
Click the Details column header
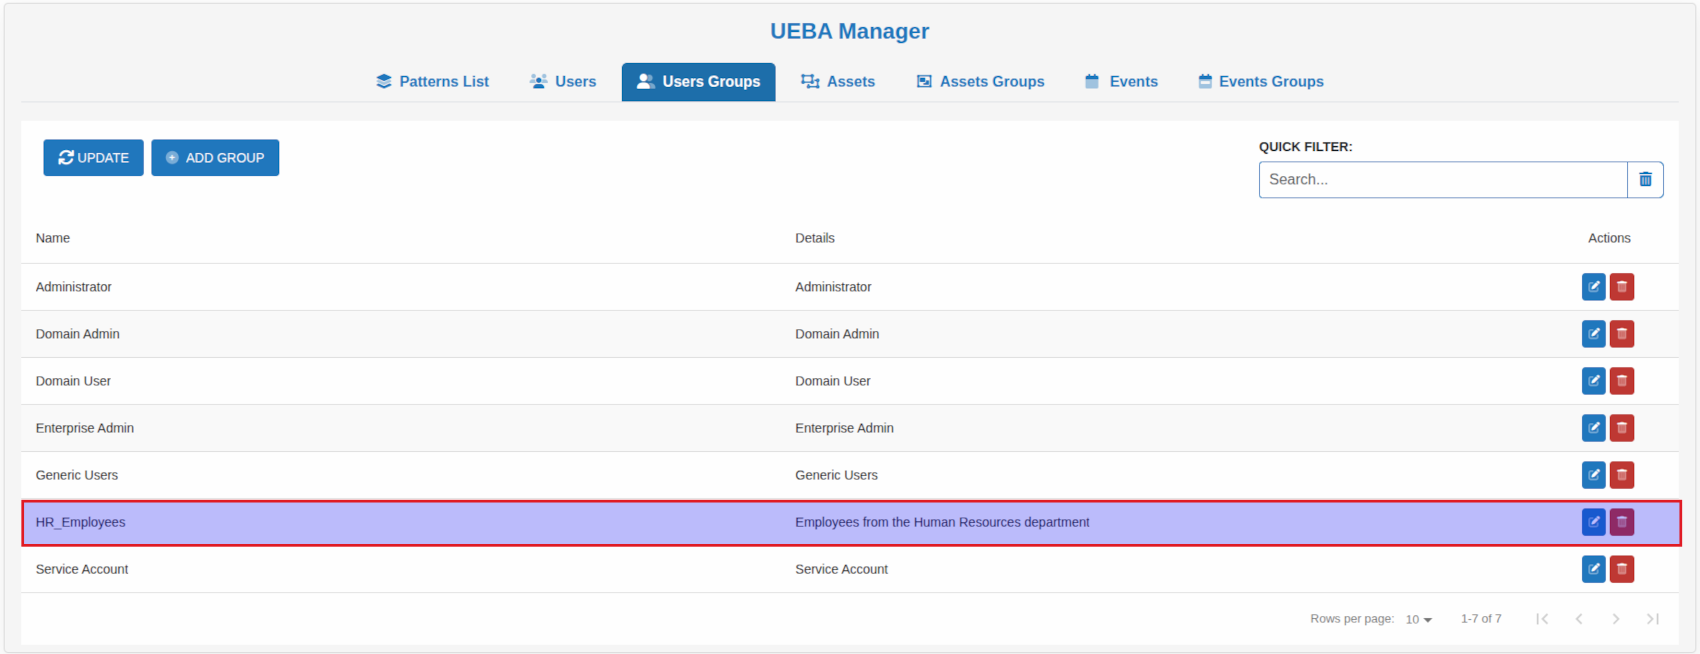click(815, 238)
